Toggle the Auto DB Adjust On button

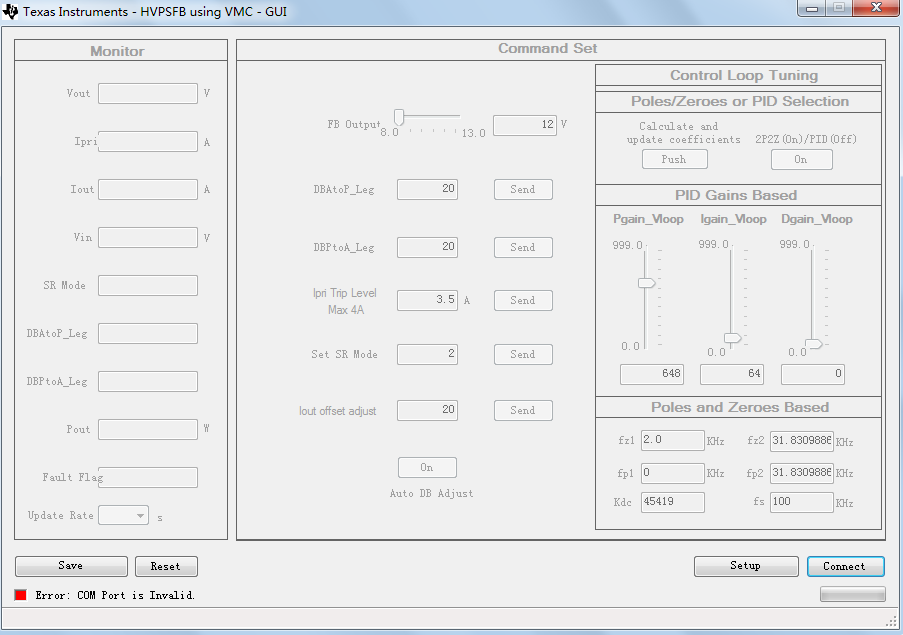tap(427, 467)
